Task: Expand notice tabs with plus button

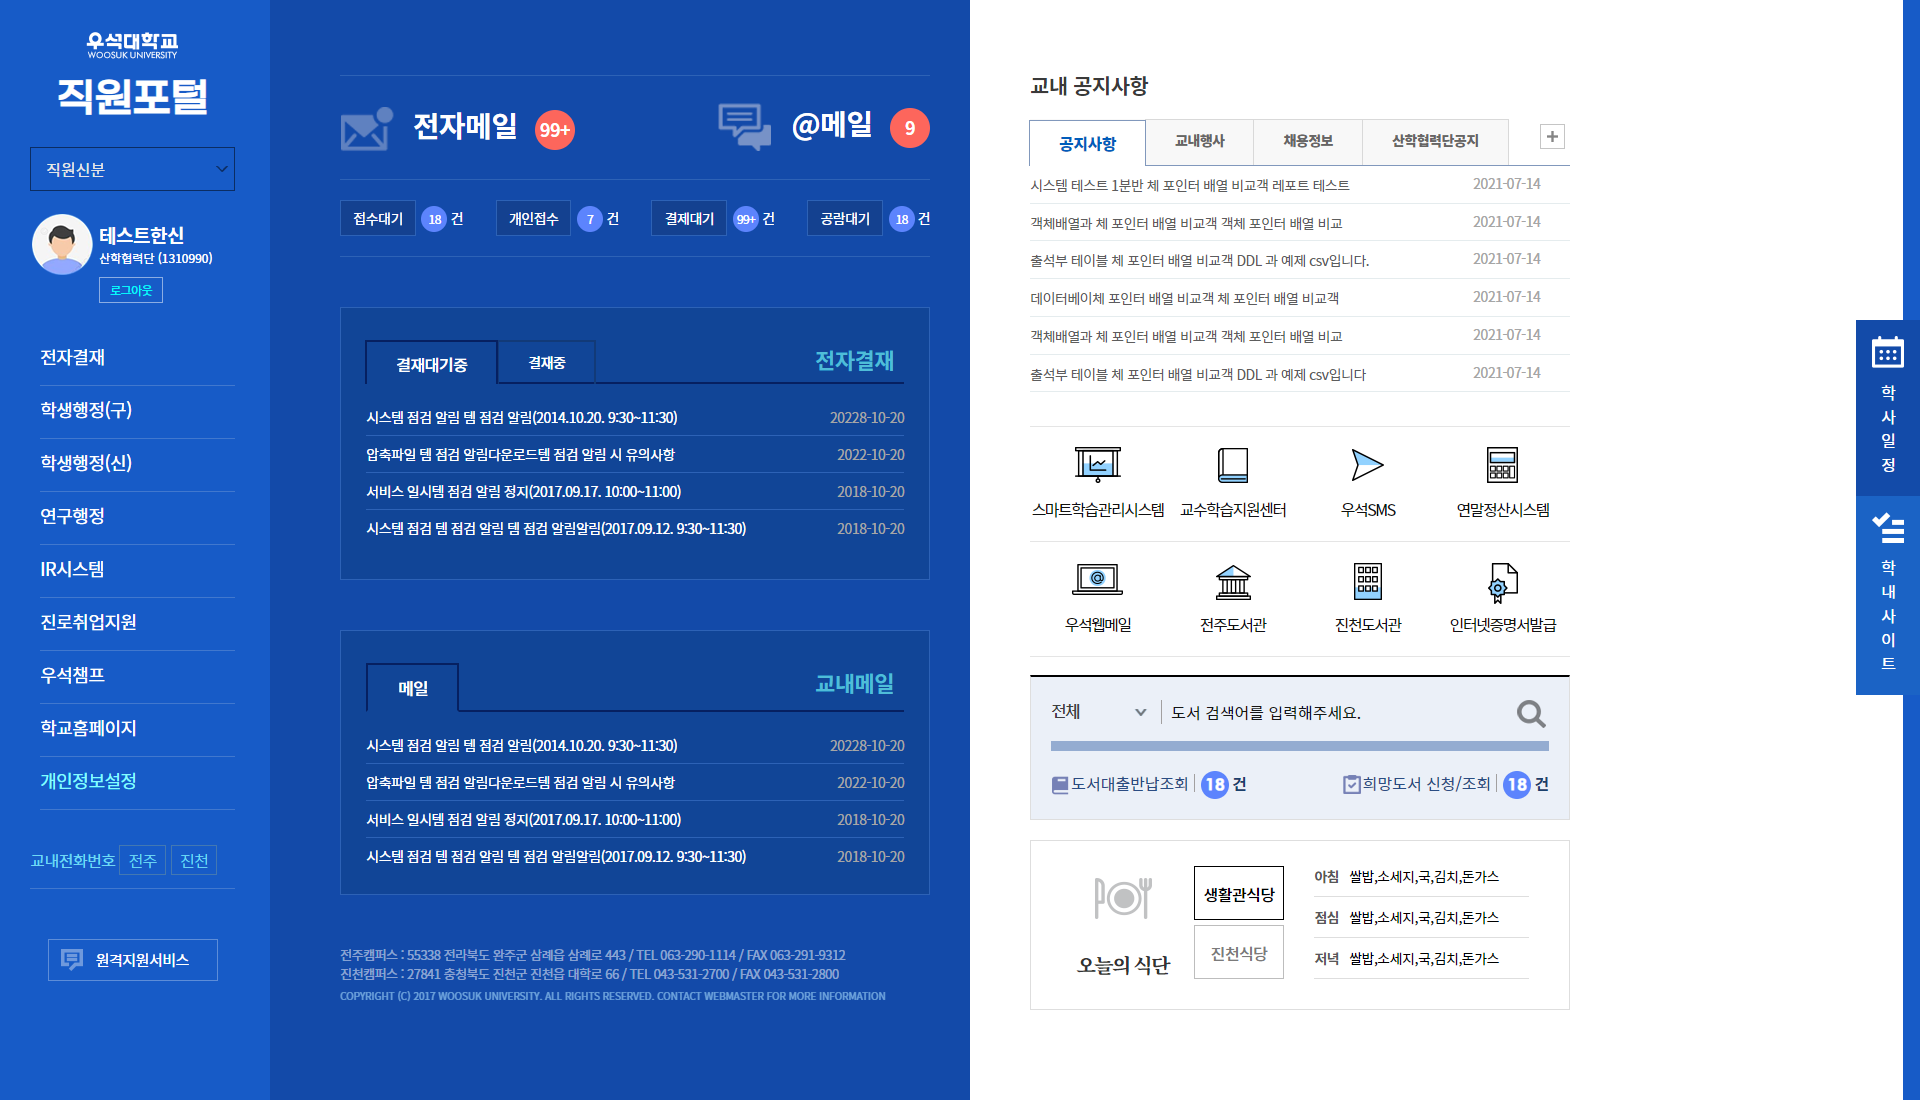Action: pyautogui.click(x=1551, y=137)
